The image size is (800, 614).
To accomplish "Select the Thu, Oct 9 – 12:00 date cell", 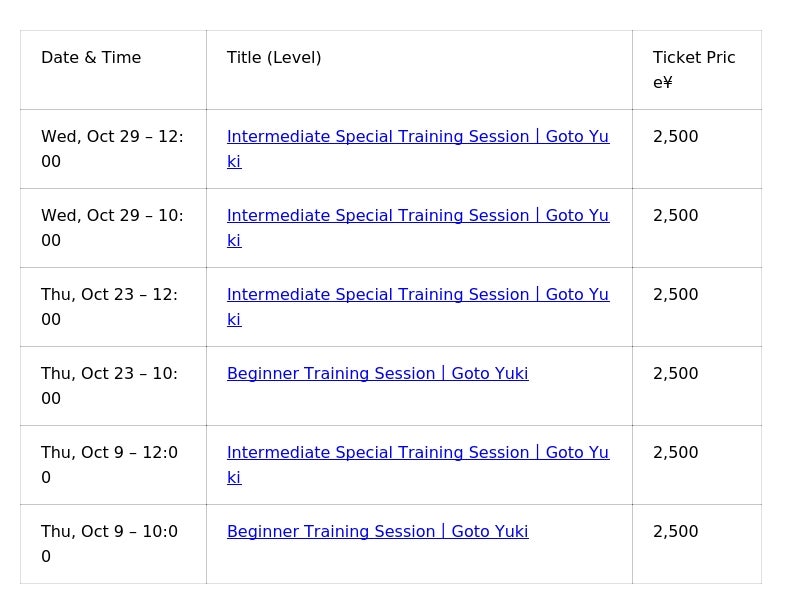I will pos(109,465).
